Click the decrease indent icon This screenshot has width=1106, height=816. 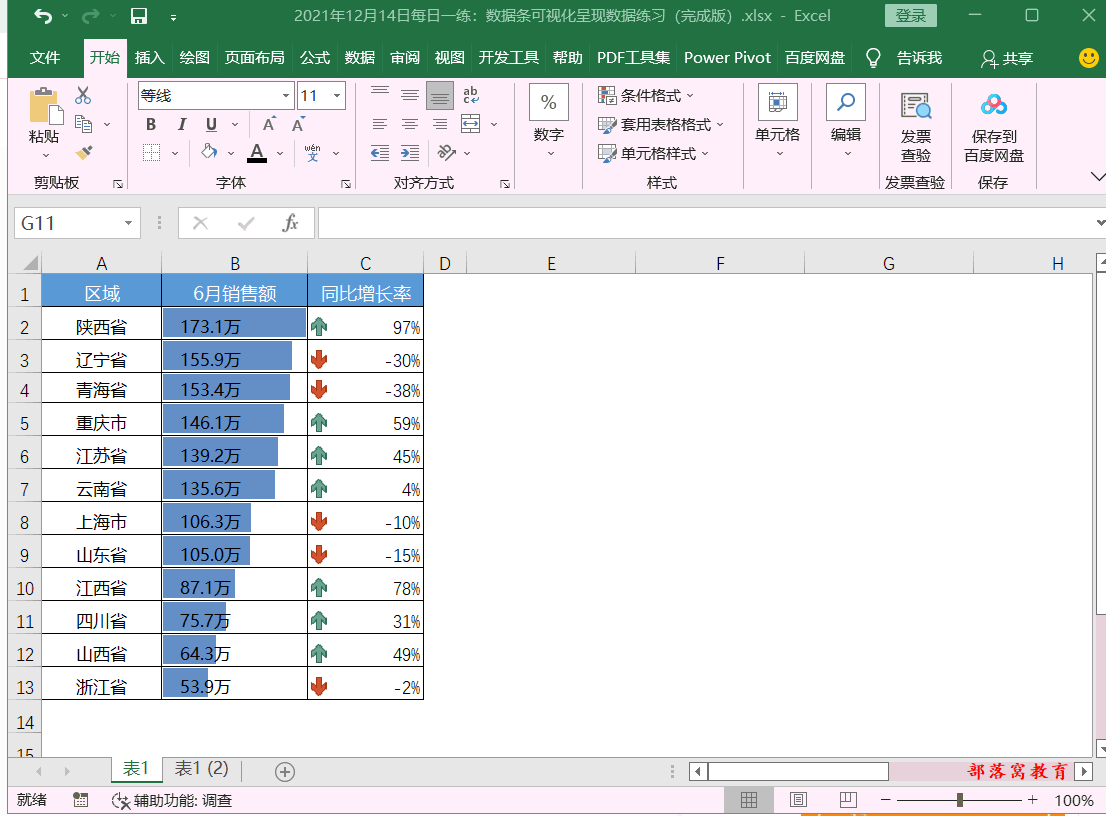379,152
